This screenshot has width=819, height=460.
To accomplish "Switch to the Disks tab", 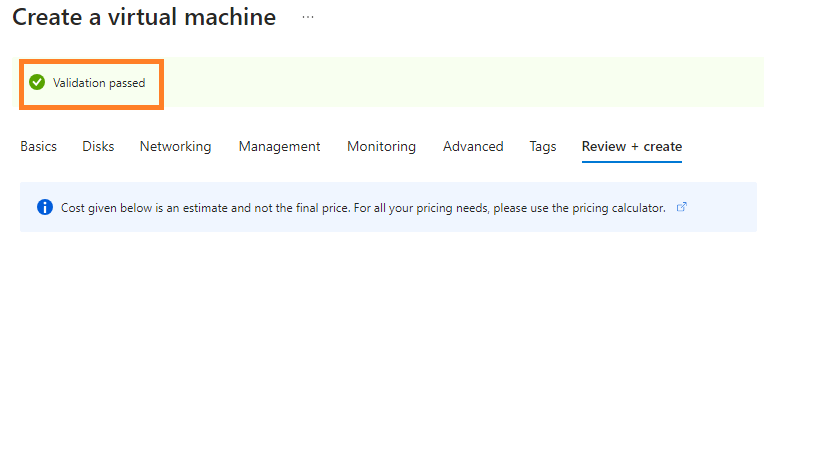I will pos(98,147).
